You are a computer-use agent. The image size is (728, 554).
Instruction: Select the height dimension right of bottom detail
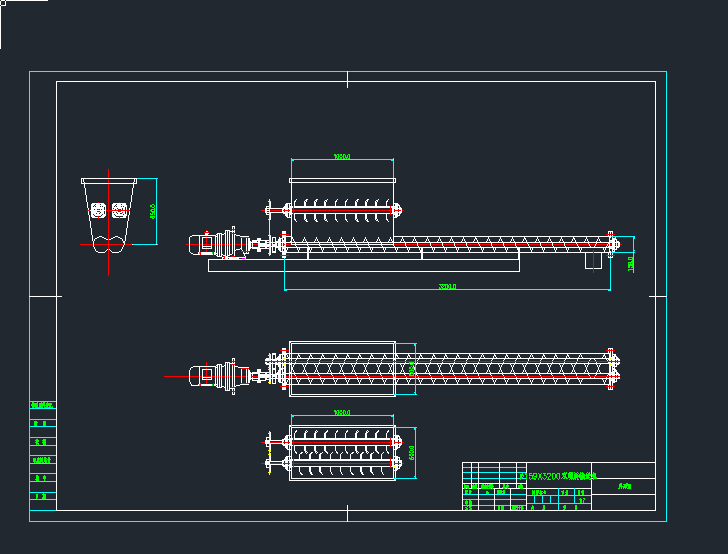point(412,452)
